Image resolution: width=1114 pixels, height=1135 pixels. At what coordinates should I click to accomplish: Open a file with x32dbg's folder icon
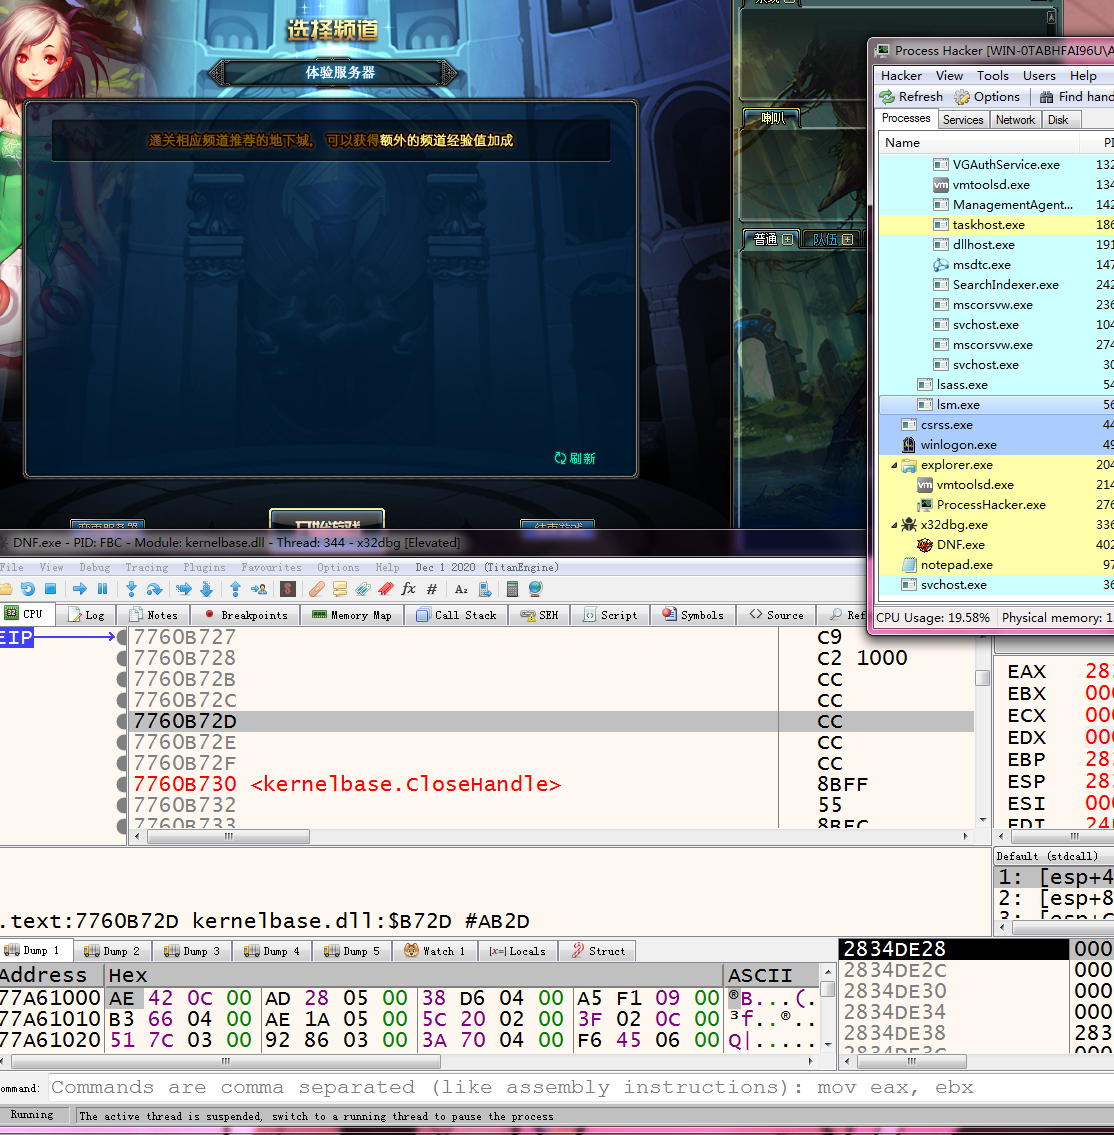5,589
